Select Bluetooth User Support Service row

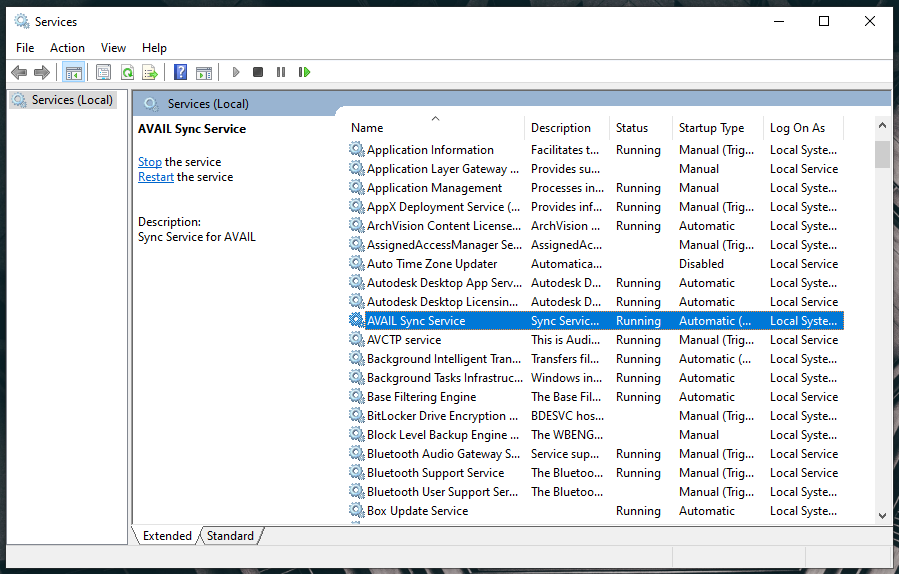(x=596, y=491)
